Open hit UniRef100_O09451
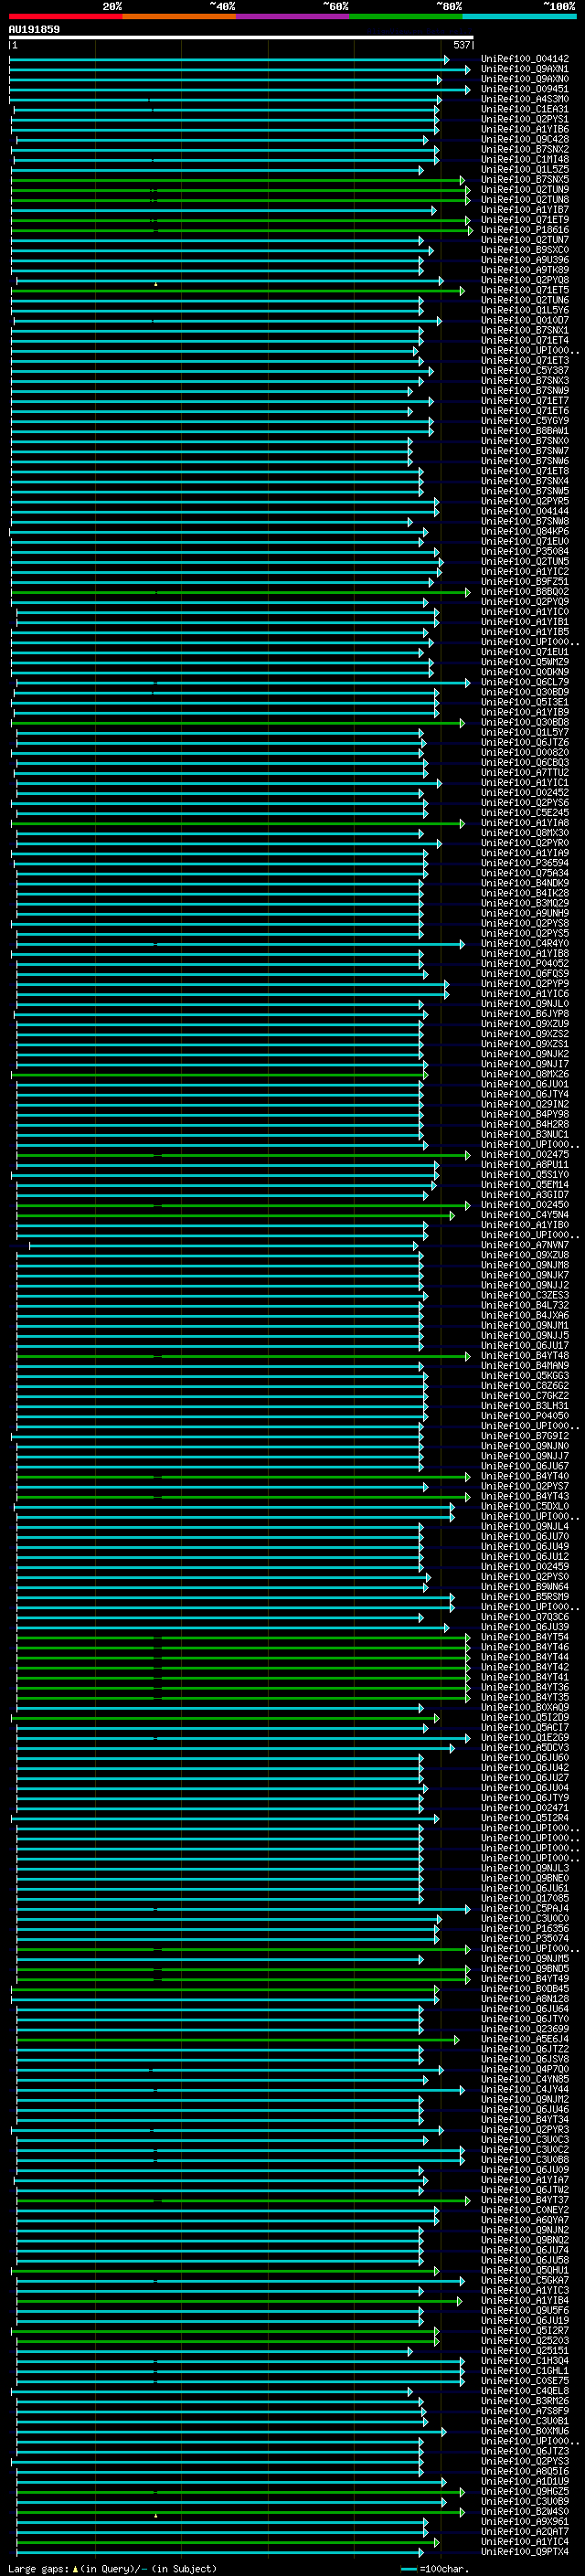This screenshot has height=2576, width=585. pos(525,89)
